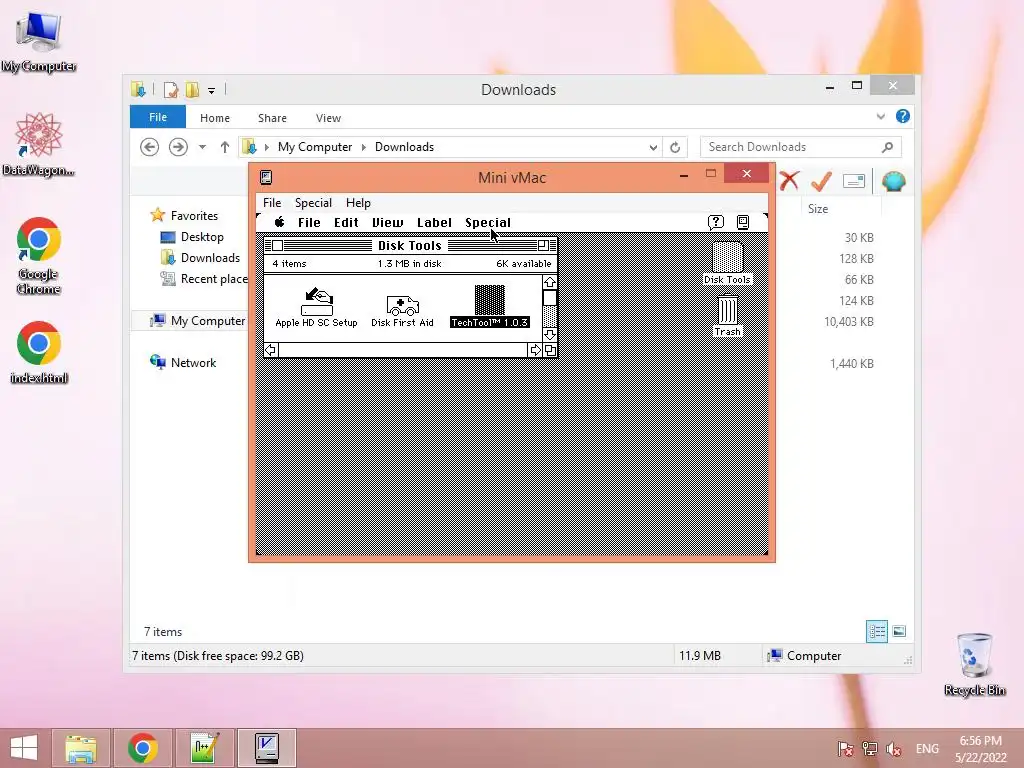Screen dimensions: 1024x768
Task: Click the Disk Tools scroll down arrow
Action: point(550,334)
